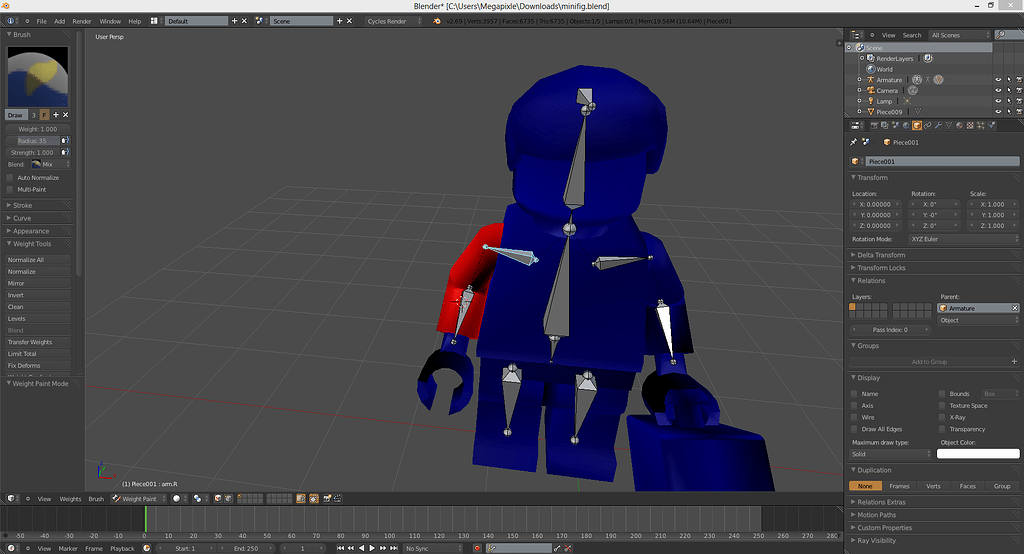Open the Scene properties tab icon
Screen dimensions: 1024x554
pyautogui.click(x=895, y=125)
